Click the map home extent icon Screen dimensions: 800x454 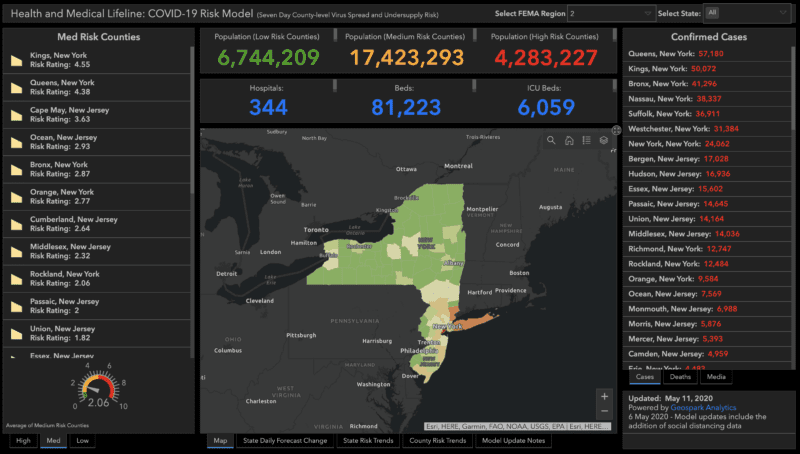click(x=568, y=140)
